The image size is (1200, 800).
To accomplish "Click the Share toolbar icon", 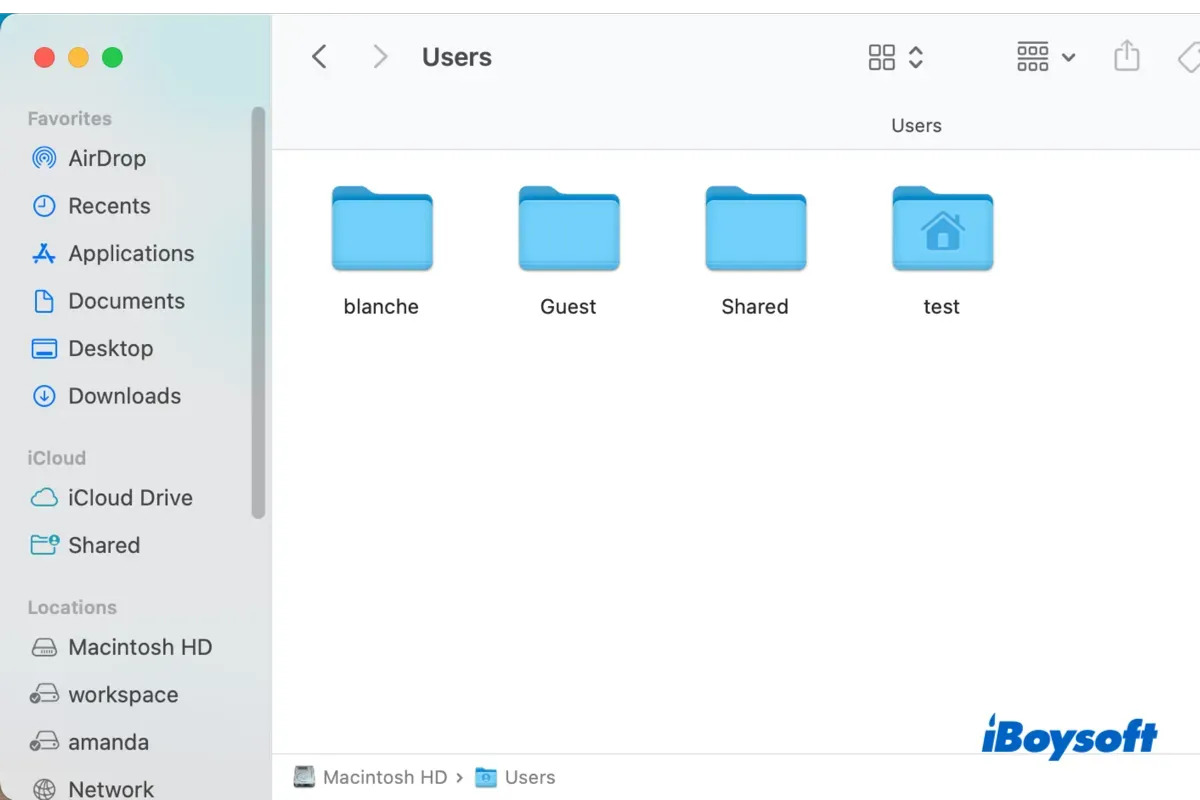I will point(1127,56).
